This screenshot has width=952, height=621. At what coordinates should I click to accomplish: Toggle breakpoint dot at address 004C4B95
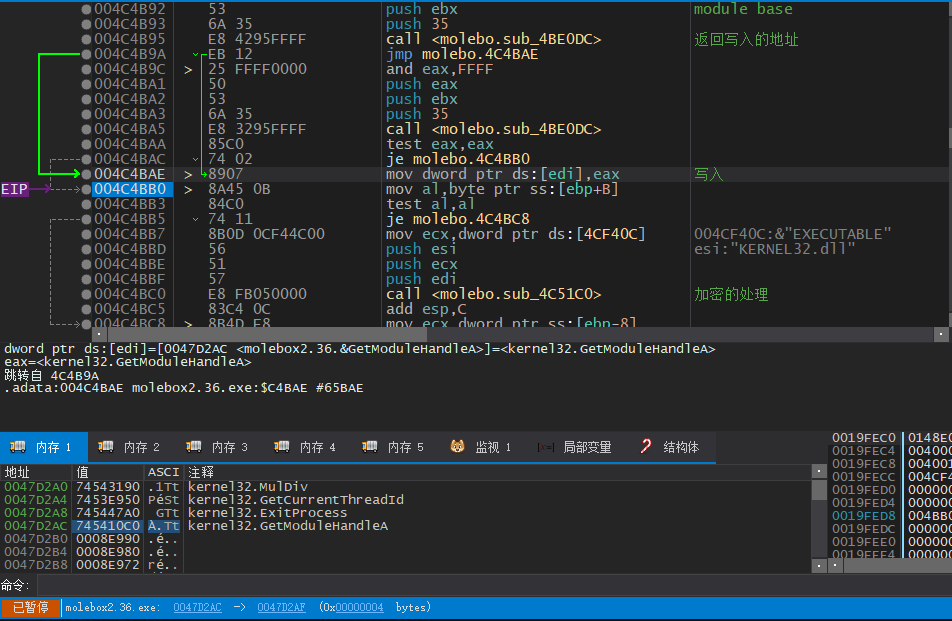(x=86, y=39)
